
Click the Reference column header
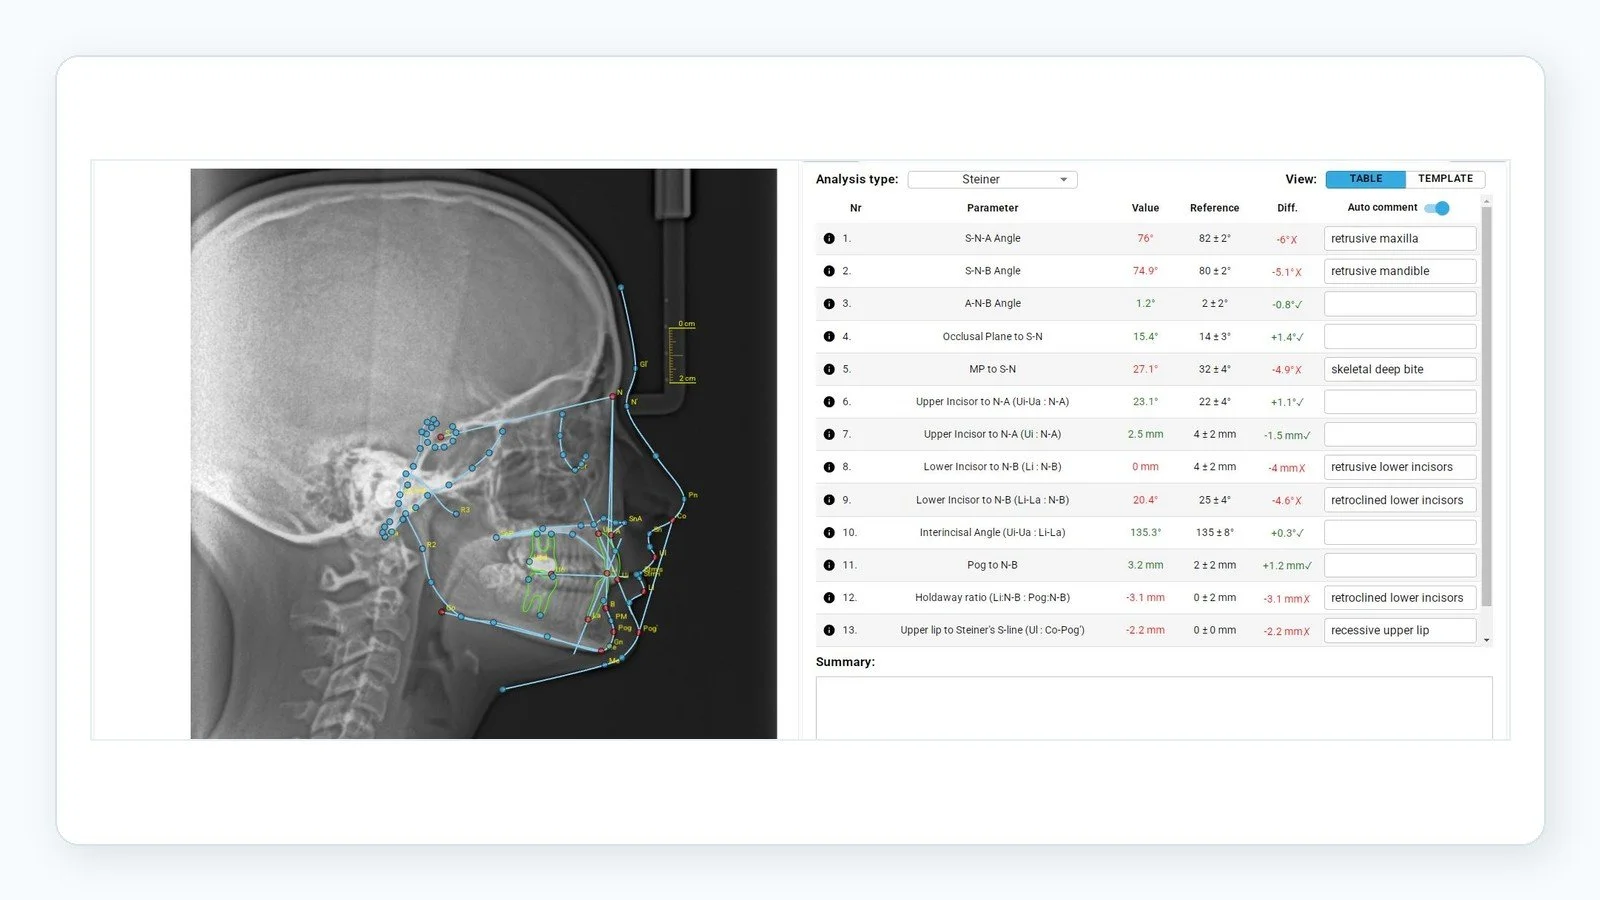click(x=1214, y=208)
